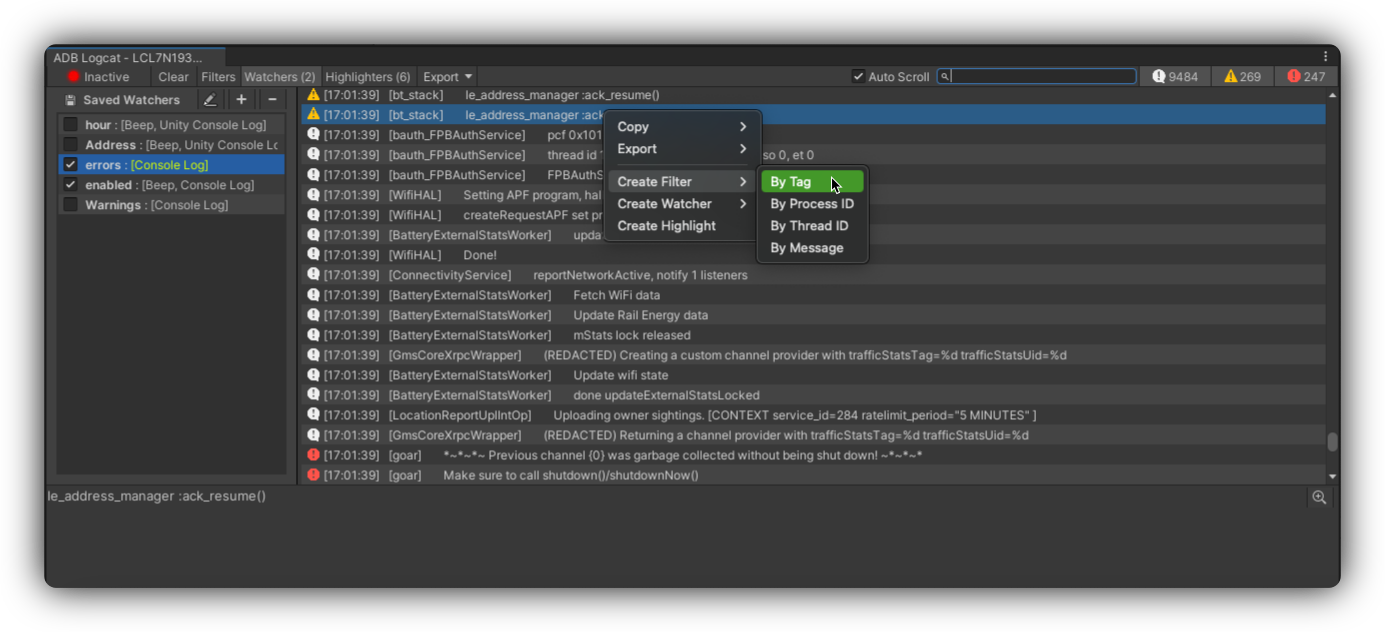
Task: Uncheck the errors watcher checkbox
Action: tap(71, 165)
